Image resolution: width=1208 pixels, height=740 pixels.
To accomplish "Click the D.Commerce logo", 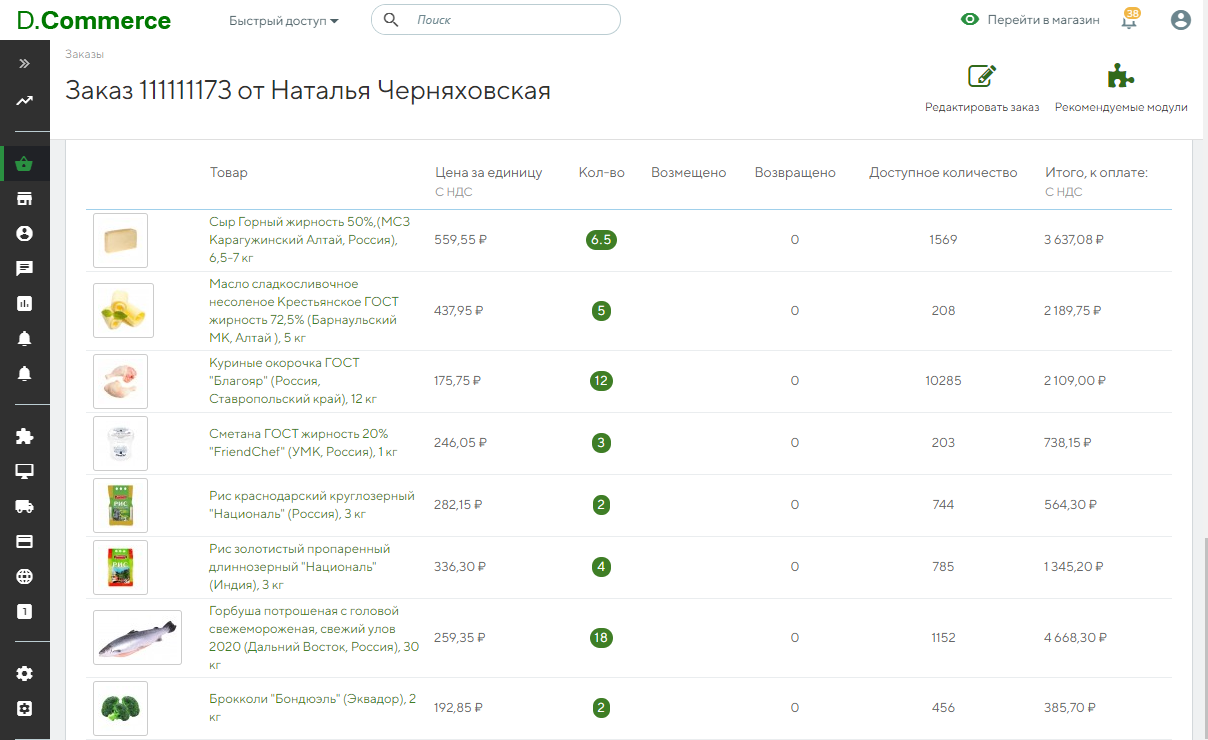I will pos(94,21).
